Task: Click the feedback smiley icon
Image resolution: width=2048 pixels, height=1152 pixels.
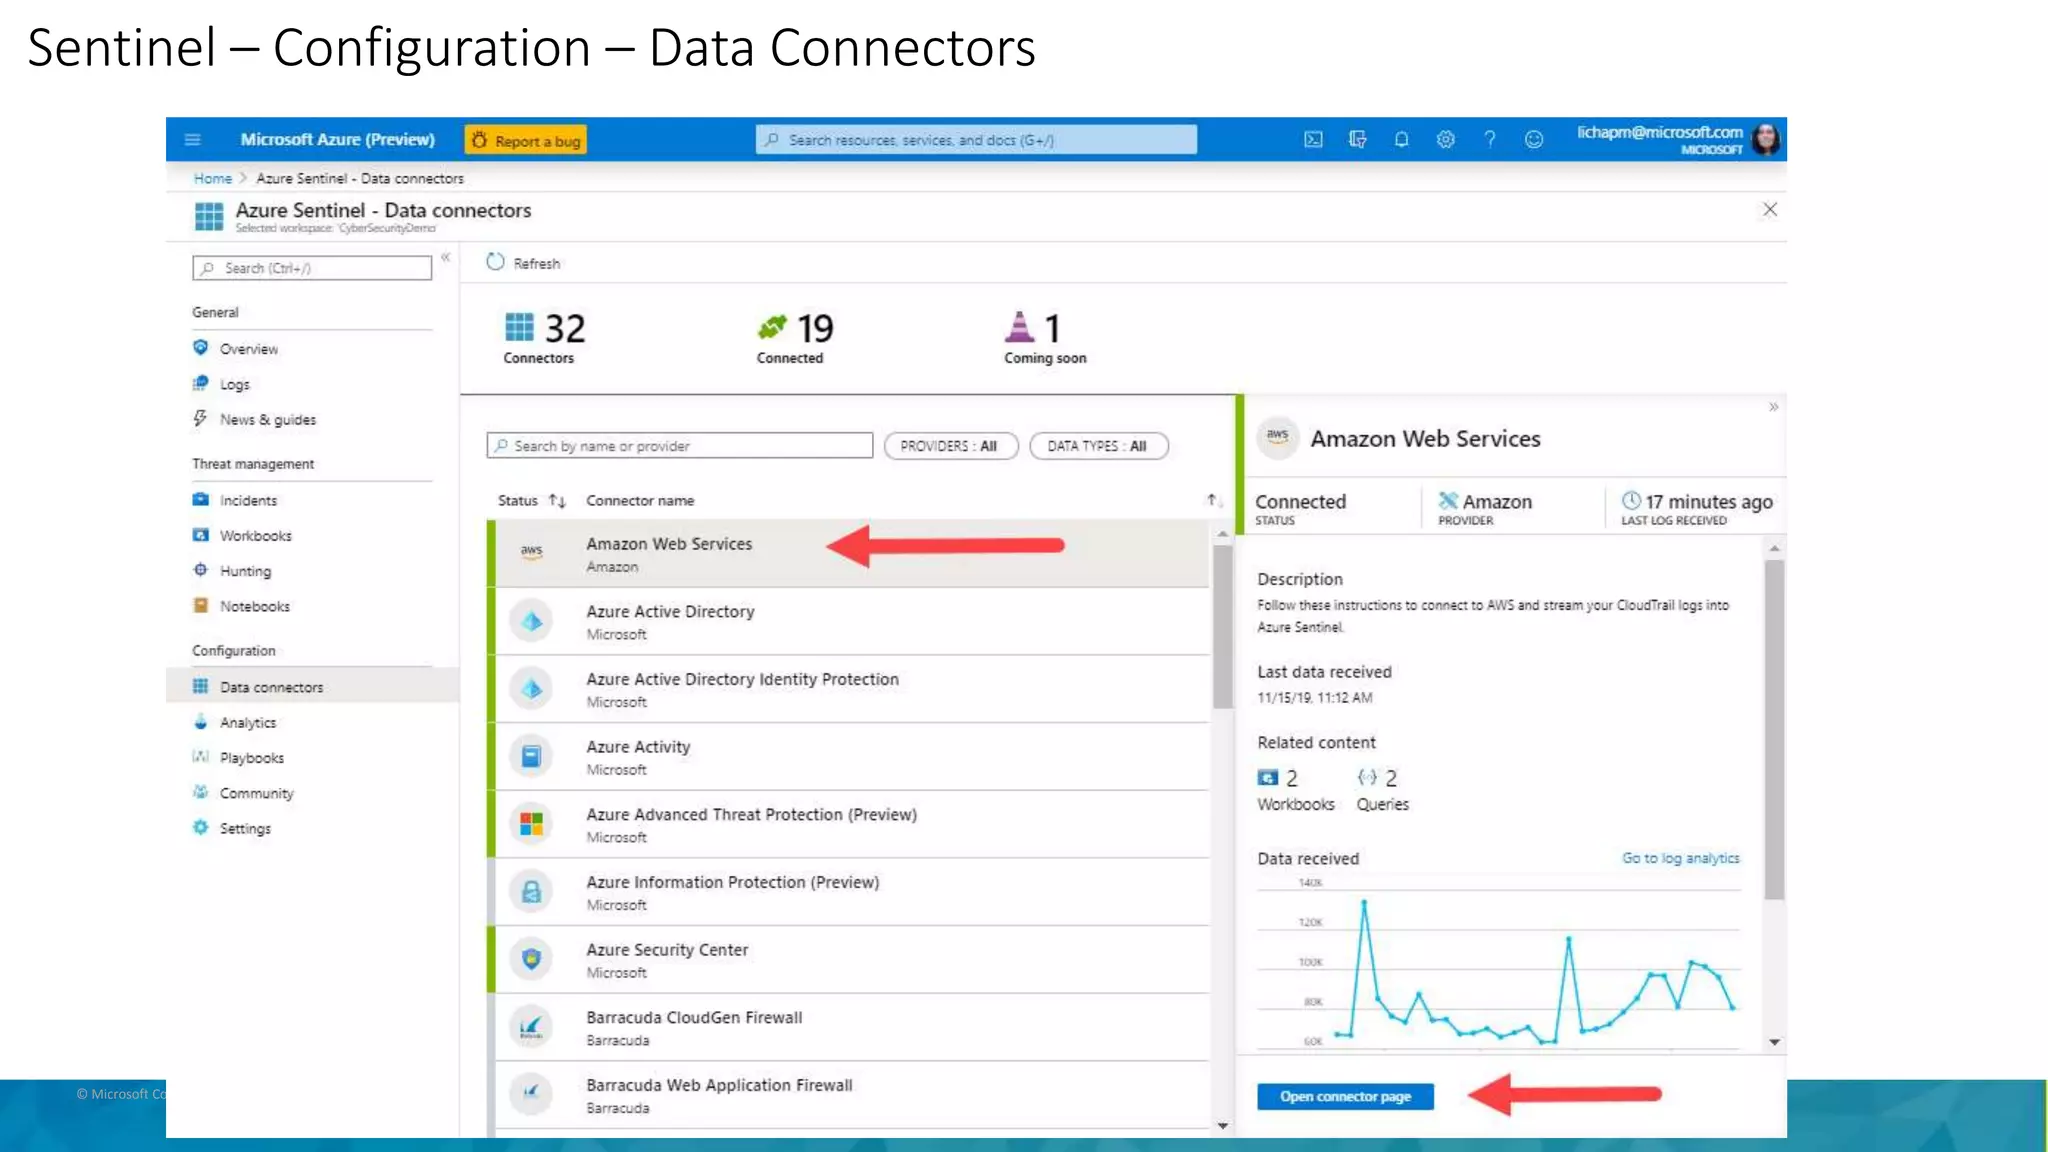Action: [x=1534, y=140]
